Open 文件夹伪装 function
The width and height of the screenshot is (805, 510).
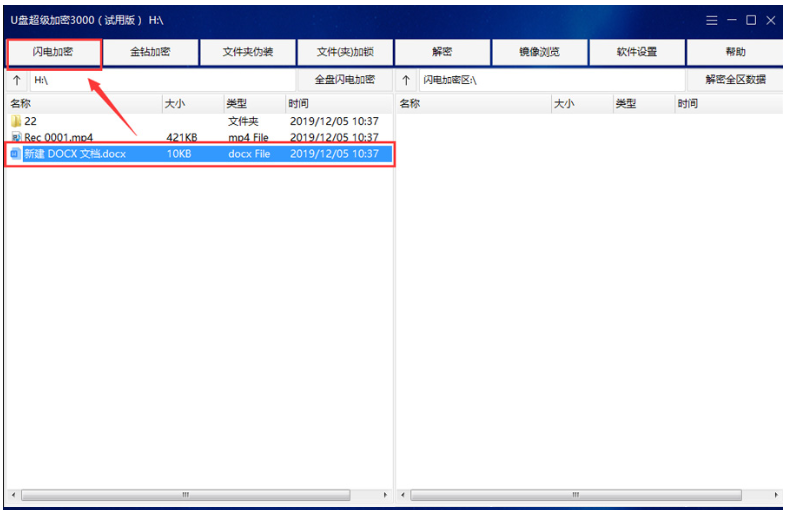[x=247, y=52]
